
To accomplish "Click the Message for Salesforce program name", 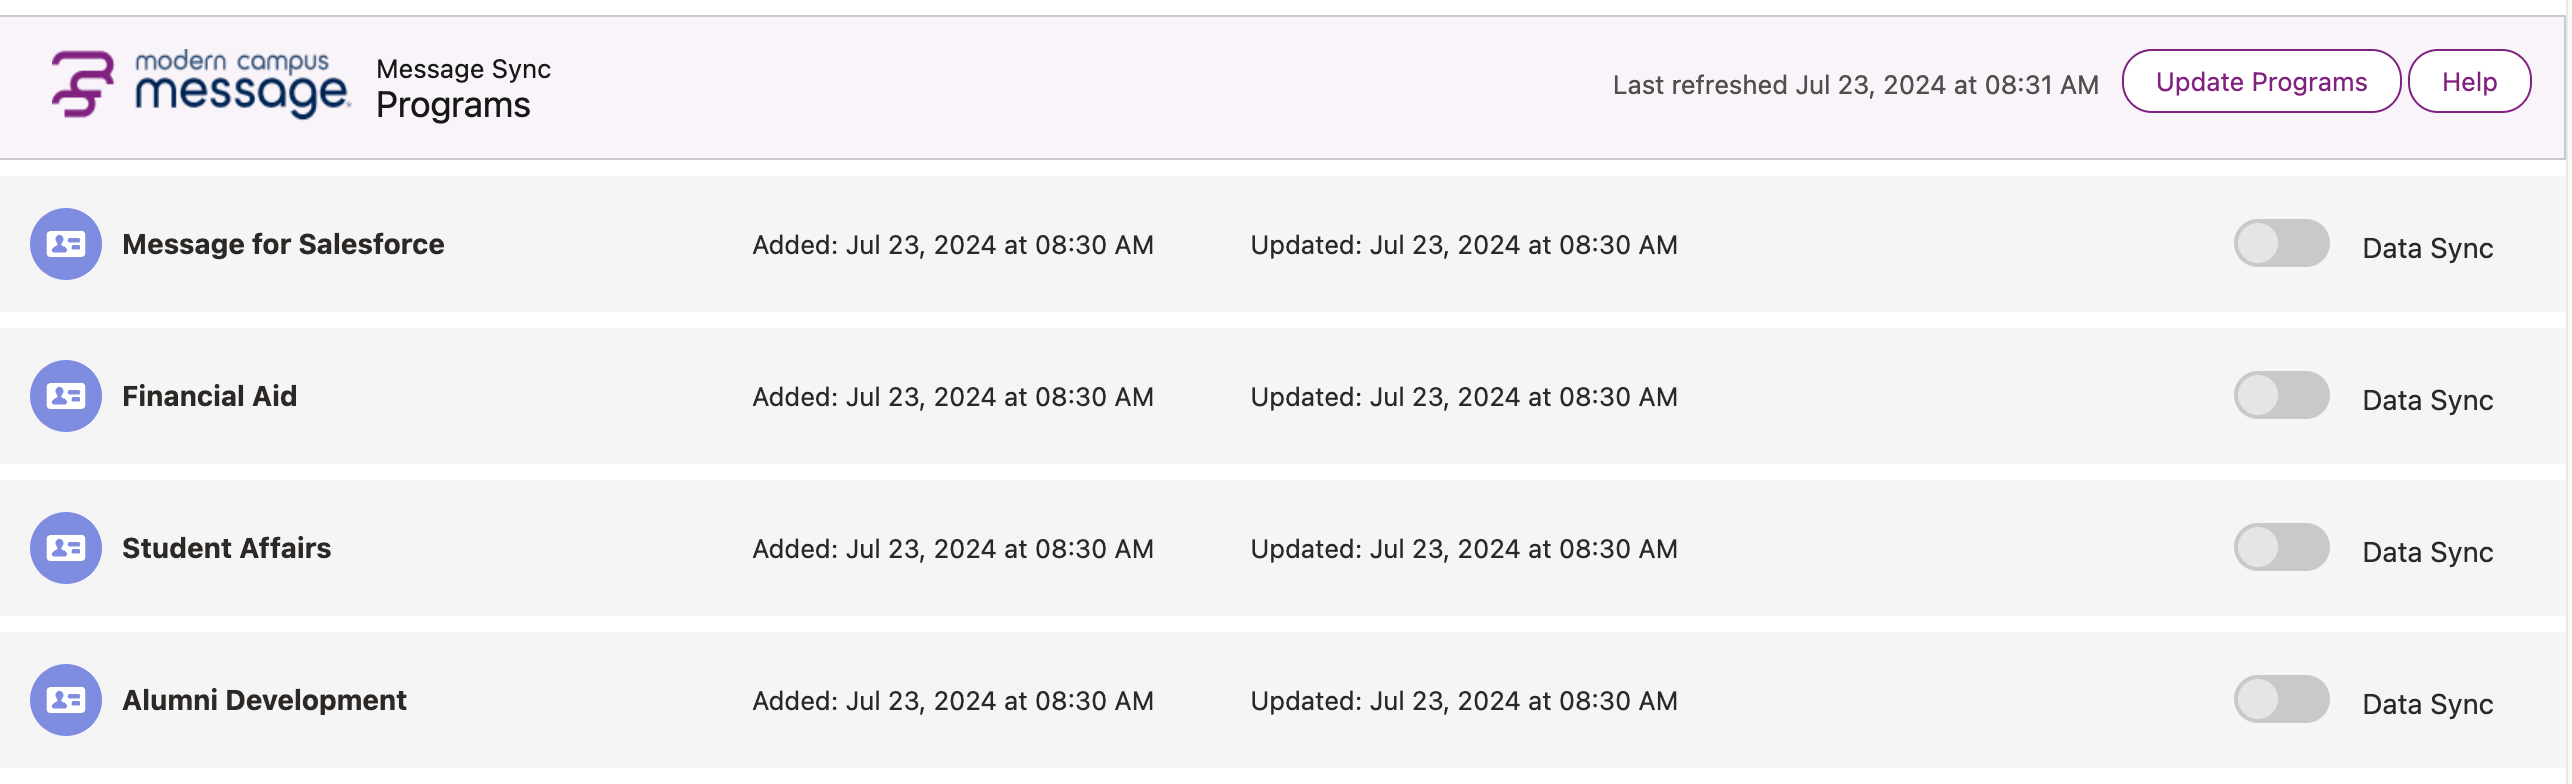I will tap(283, 243).
